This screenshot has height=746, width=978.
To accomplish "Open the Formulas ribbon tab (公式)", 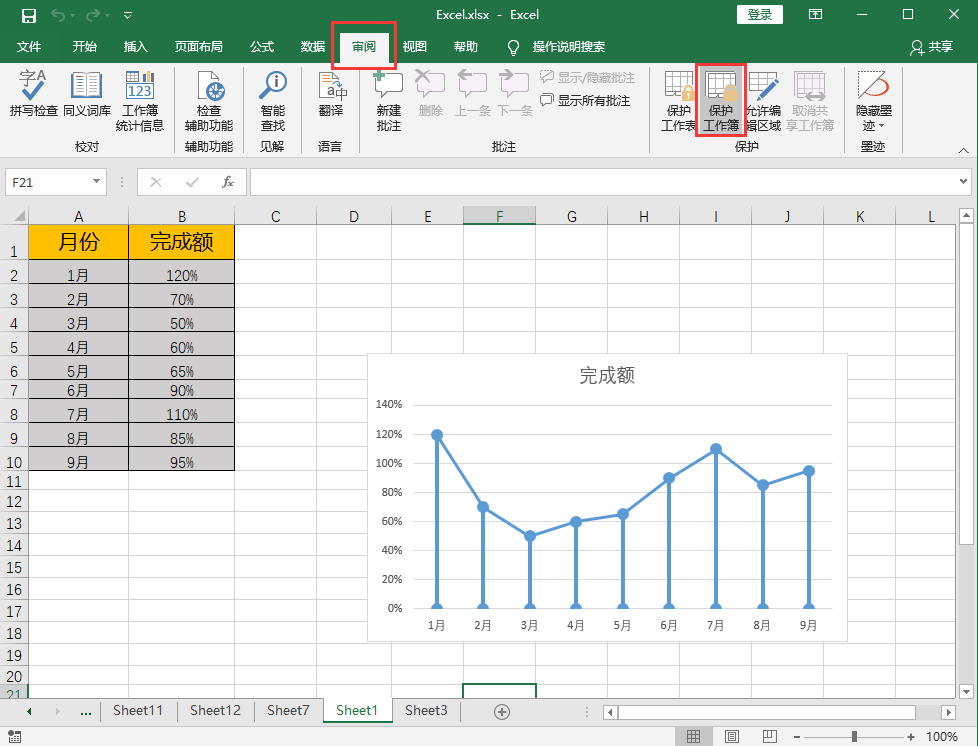I will pos(262,47).
